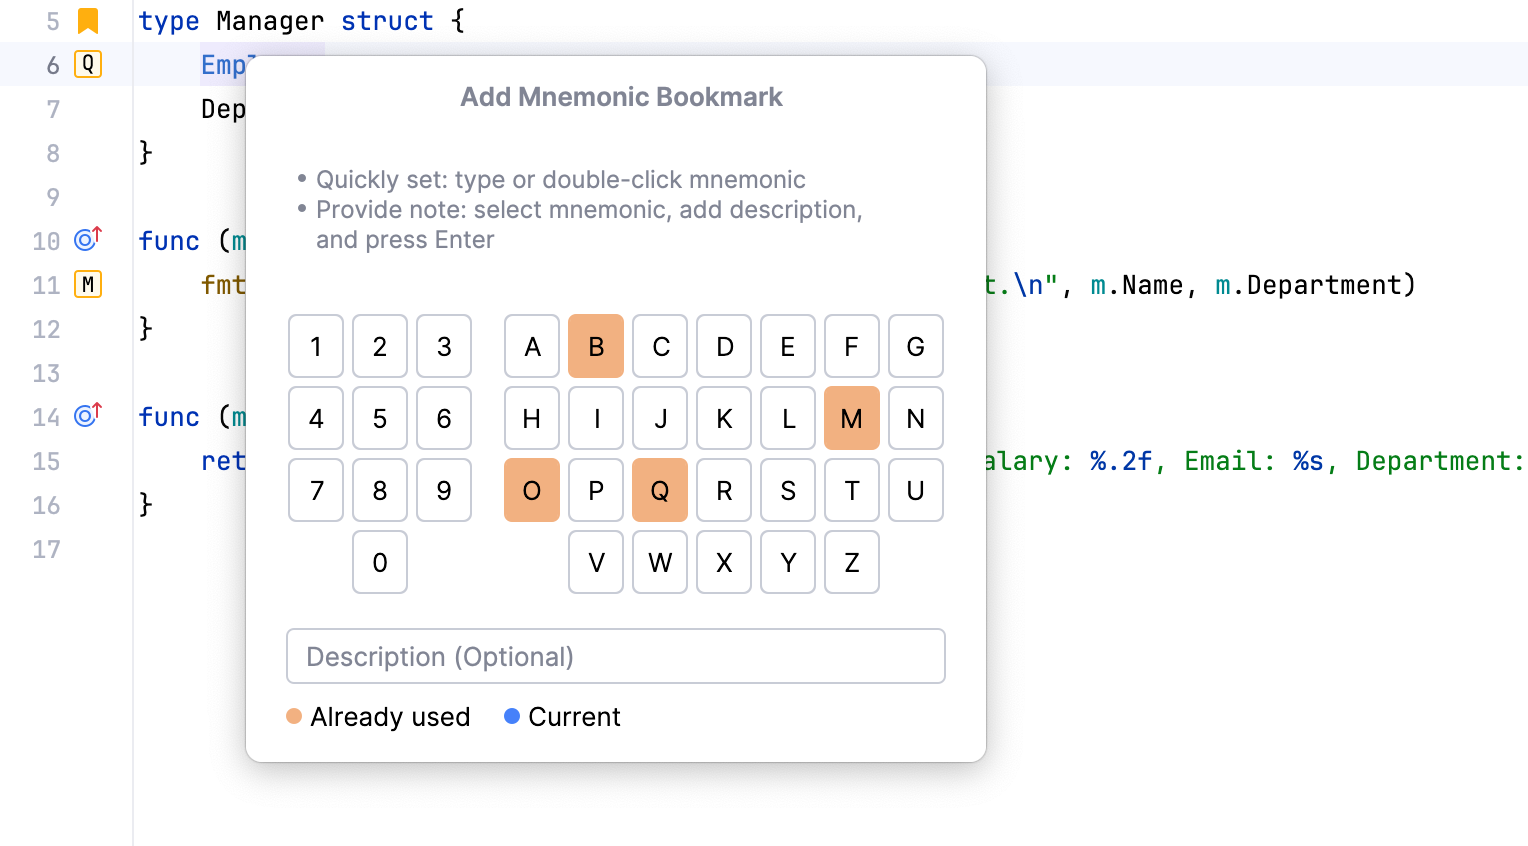Image resolution: width=1528 pixels, height=846 pixels.
Task: Choose mnemonic key Z
Action: pos(851,562)
